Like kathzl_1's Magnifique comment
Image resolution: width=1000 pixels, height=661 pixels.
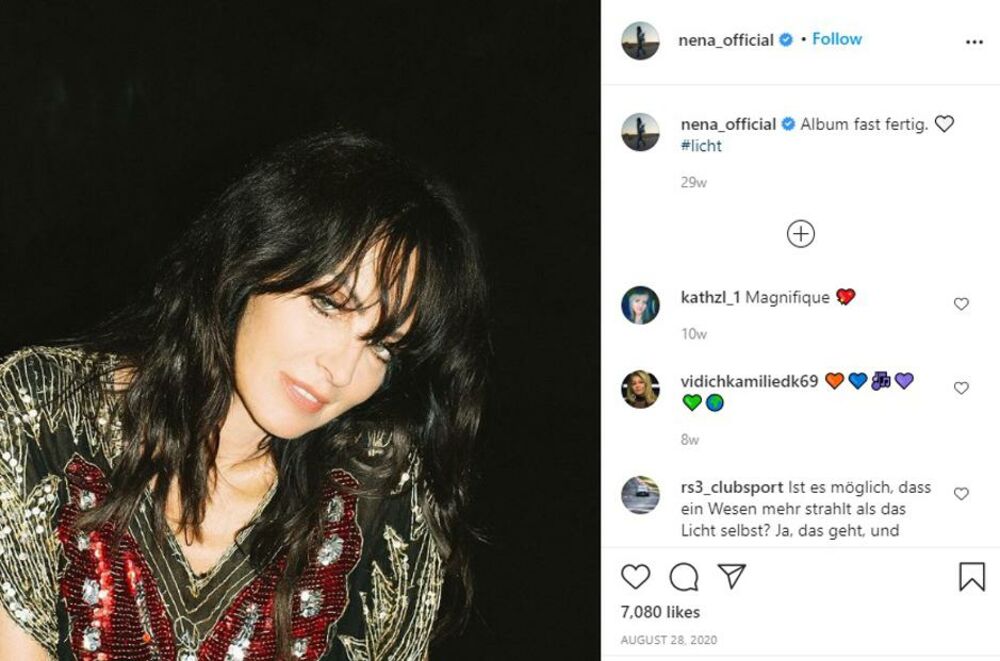click(961, 304)
